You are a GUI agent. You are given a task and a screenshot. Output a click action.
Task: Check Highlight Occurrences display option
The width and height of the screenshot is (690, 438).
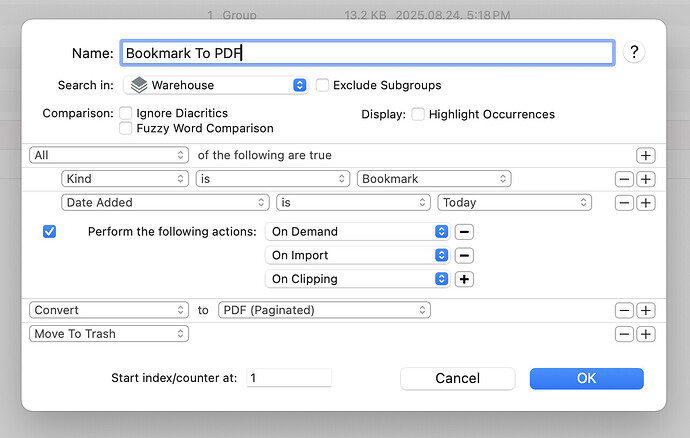click(418, 114)
